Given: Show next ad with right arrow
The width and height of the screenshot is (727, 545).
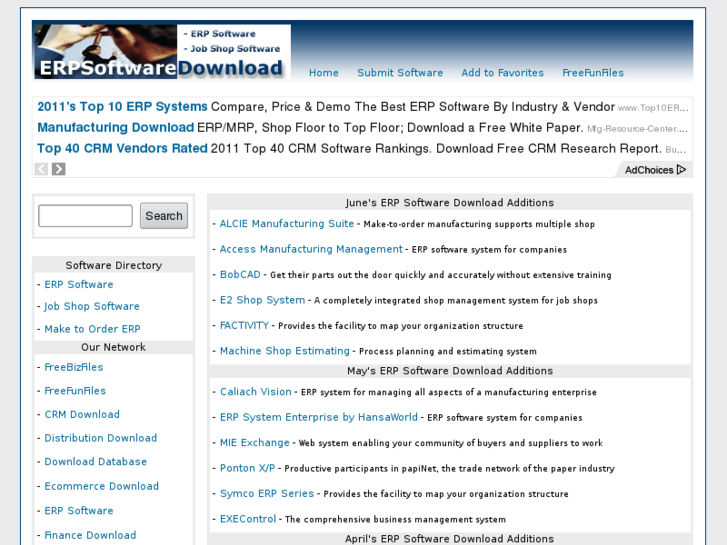Looking at the screenshot, I should pyautogui.click(x=58, y=169).
